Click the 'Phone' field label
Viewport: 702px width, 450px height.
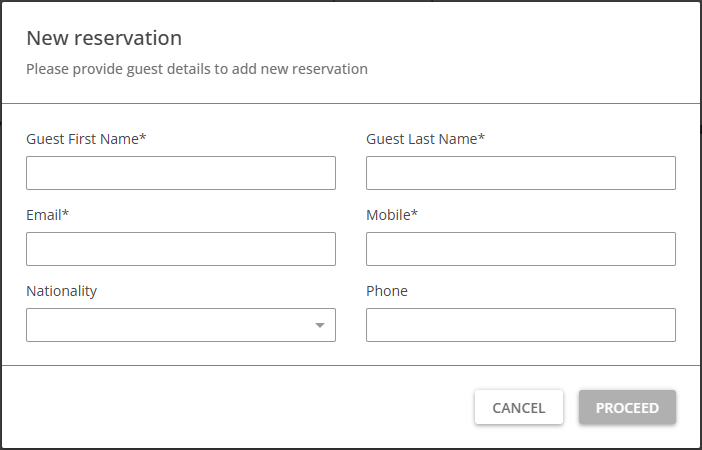coord(387,291)
